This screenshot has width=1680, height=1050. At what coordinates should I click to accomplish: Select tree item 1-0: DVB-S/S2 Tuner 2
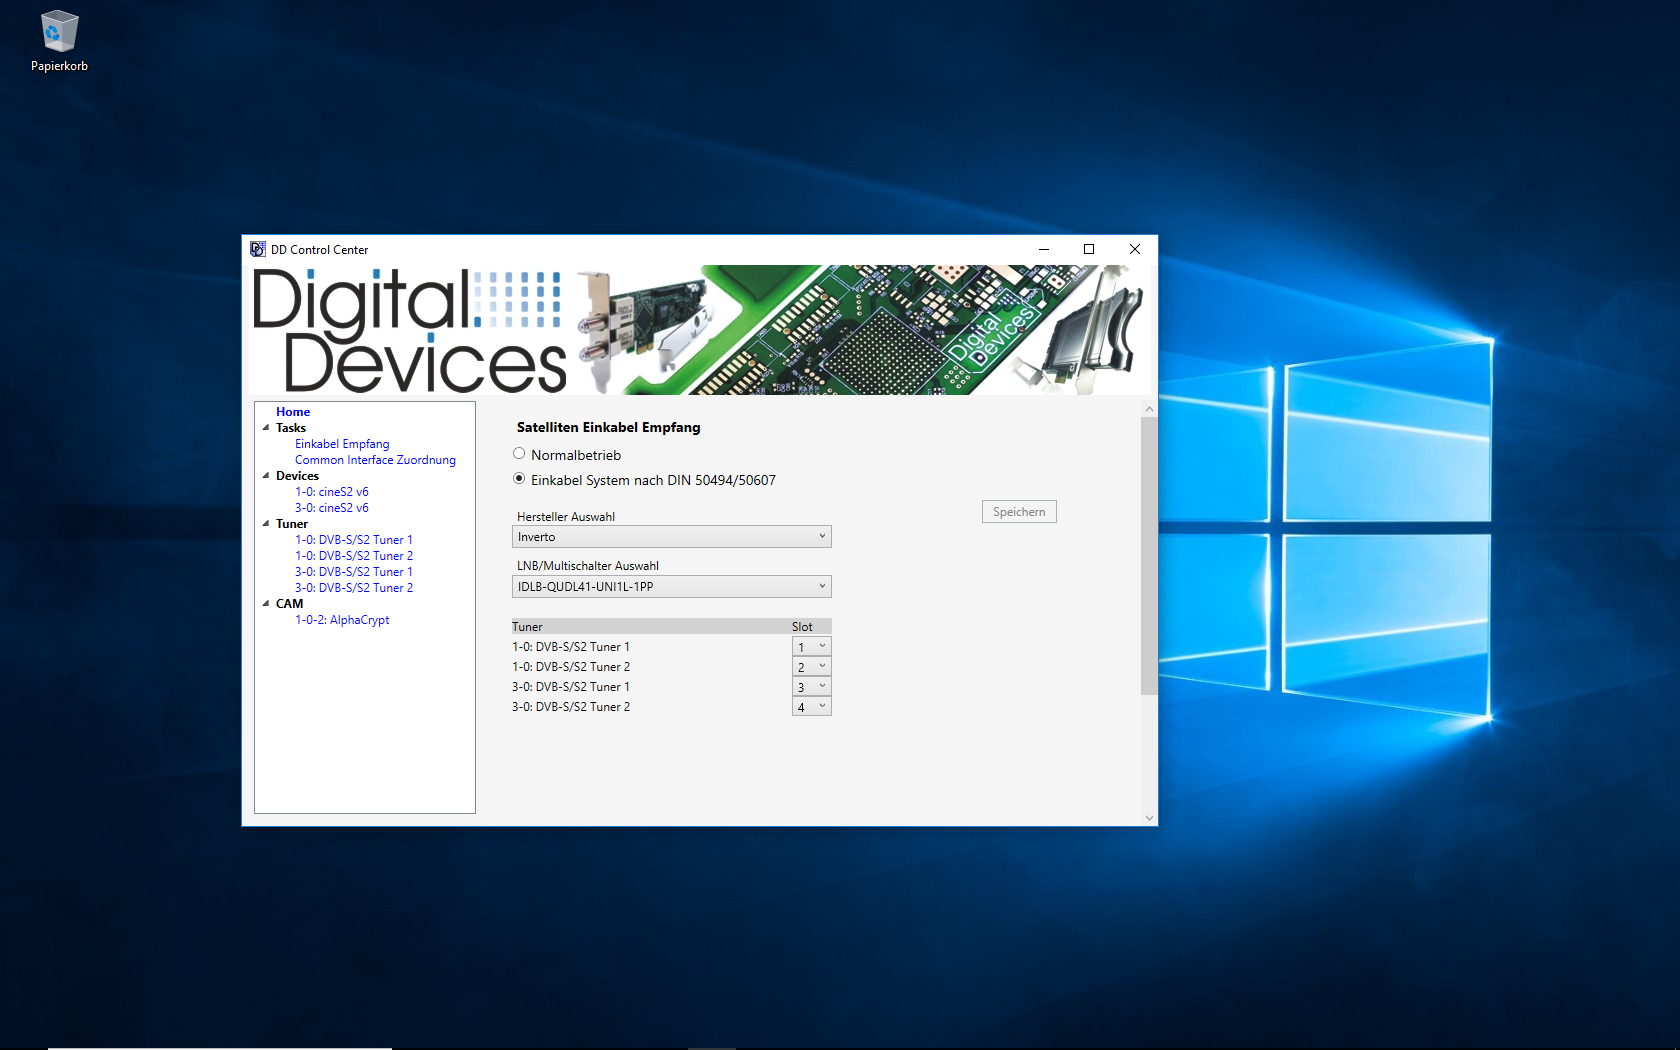pos(354,556)
